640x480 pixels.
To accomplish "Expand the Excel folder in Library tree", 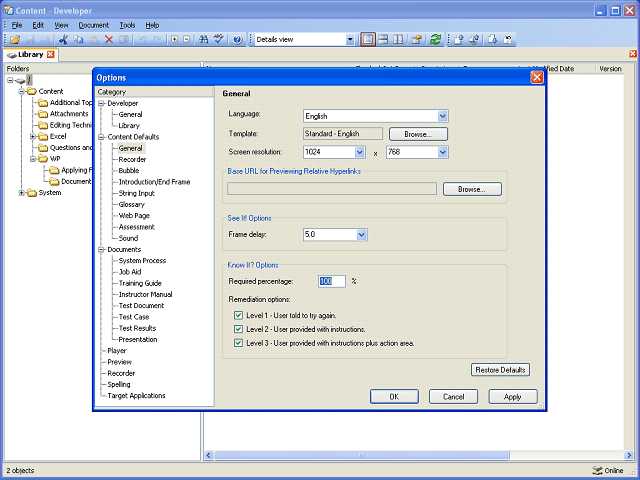I will coord(33,137).
